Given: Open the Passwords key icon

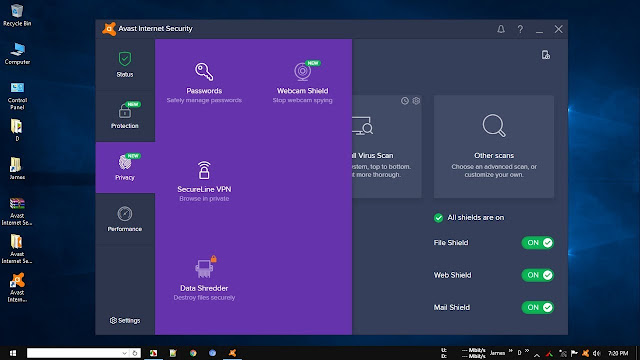Looking at the screenshot, I should point(204,72).
